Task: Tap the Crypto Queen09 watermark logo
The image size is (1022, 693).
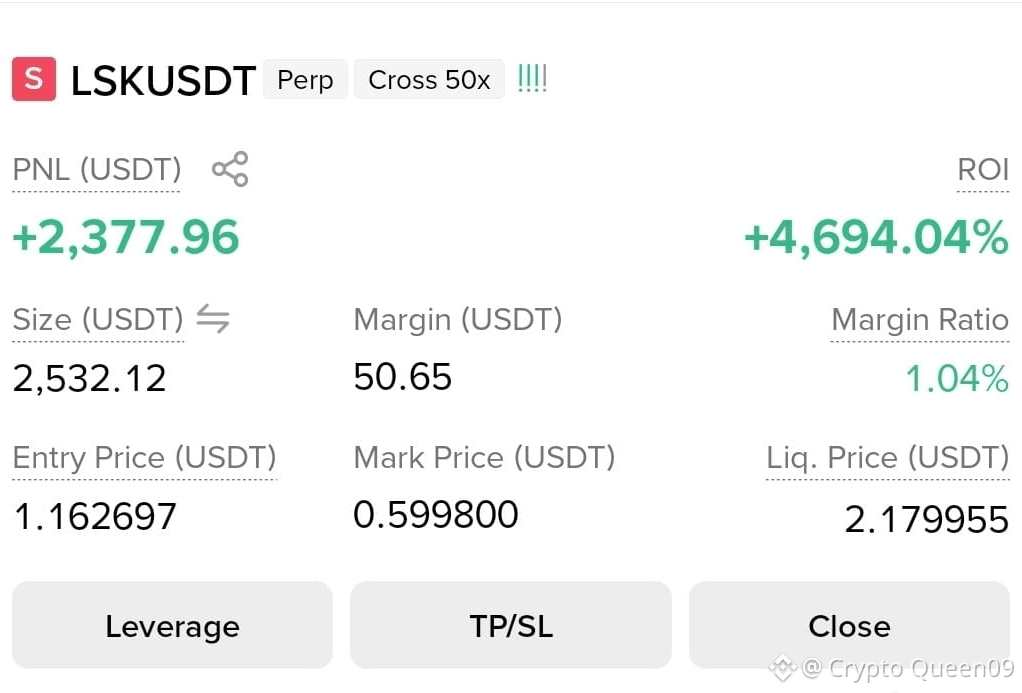Action: (782, 668)
